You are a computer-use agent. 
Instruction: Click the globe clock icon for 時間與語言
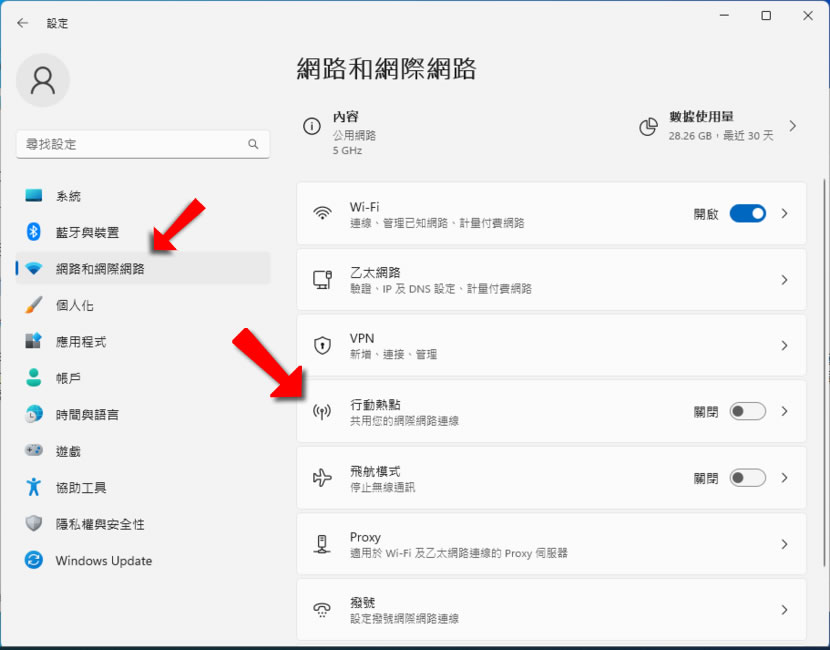34,414
